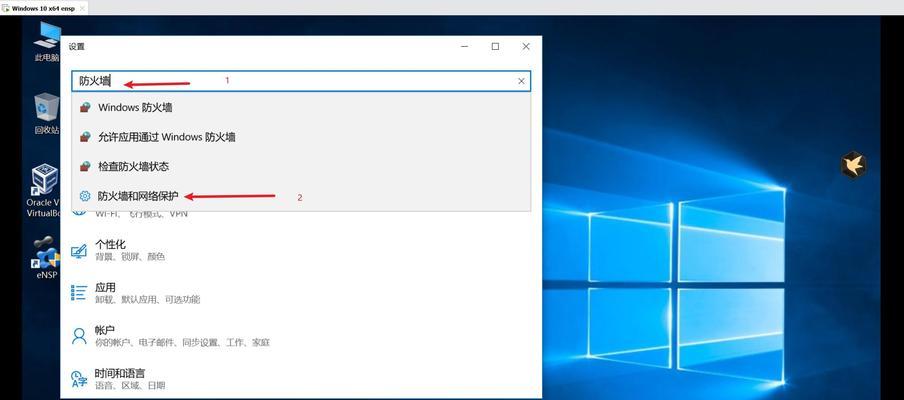Click the 设置 window title text
Screen dimensions: 904x400
point(77,47)
